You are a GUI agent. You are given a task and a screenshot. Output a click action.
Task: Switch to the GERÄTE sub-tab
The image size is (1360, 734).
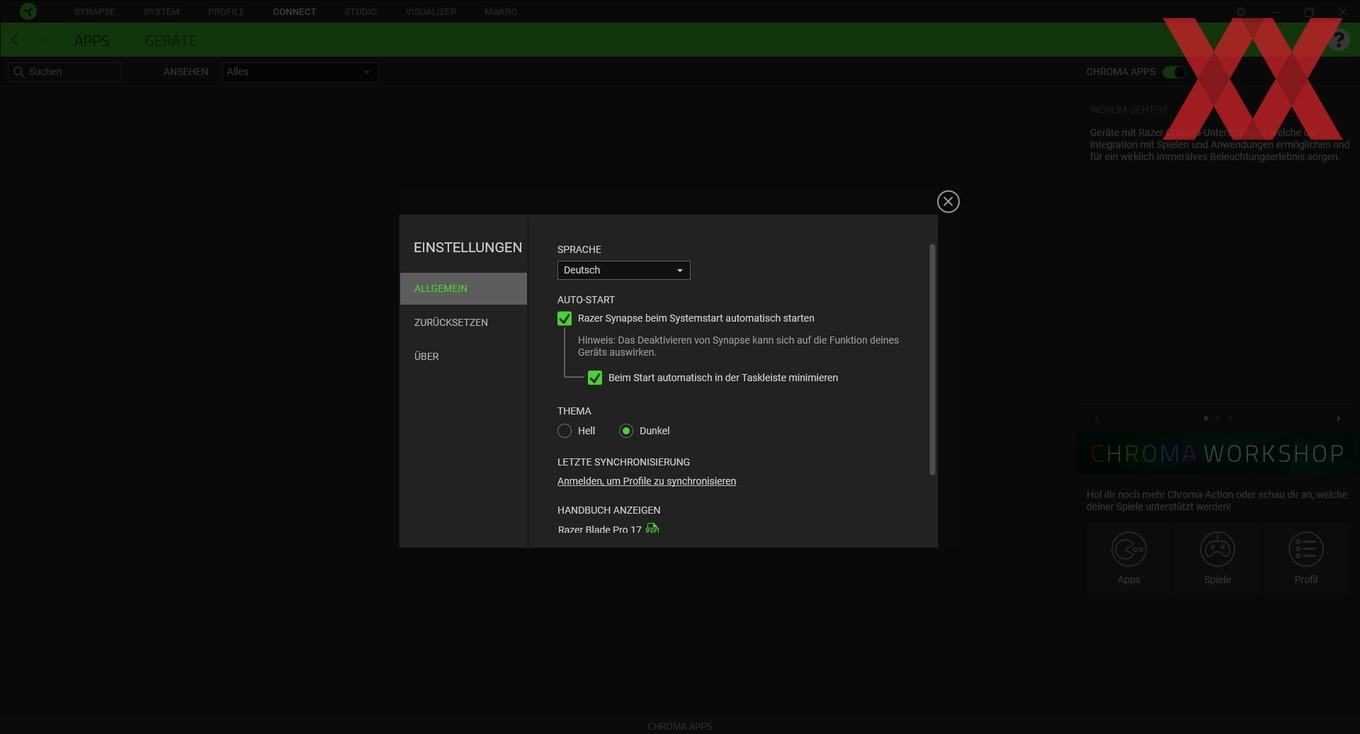point(170,41)
